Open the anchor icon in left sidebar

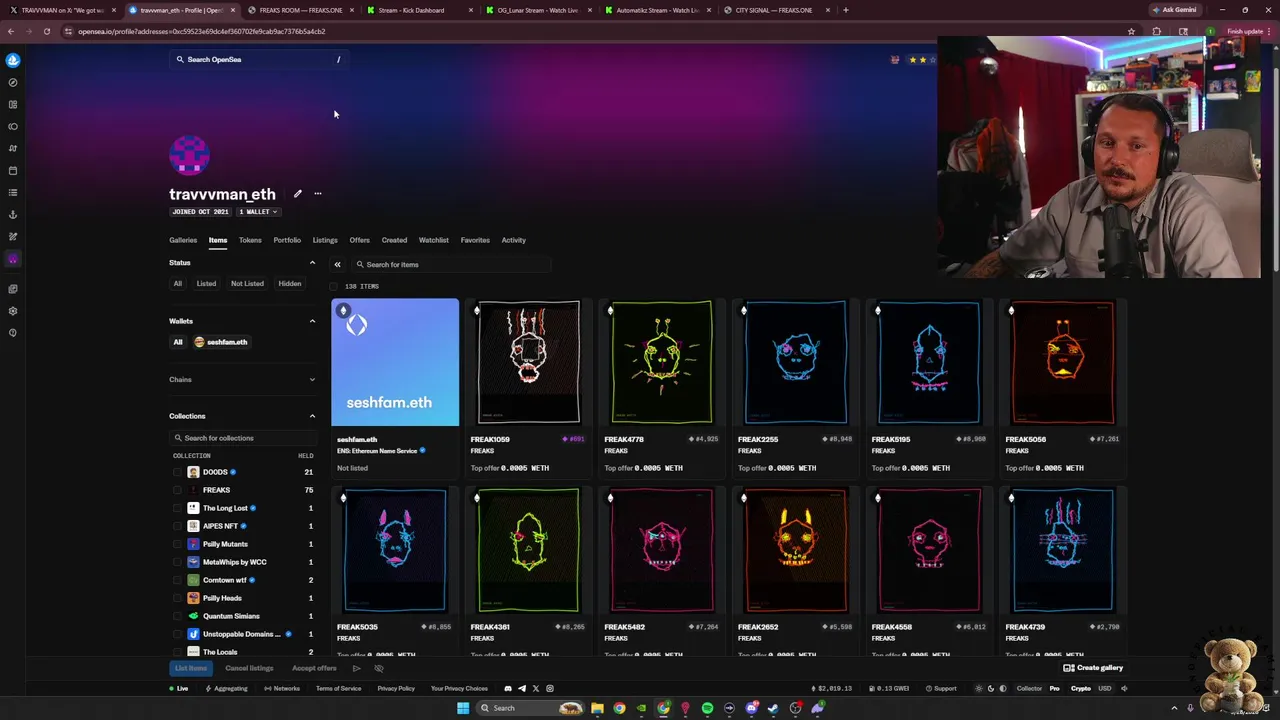pyautogui.click(x=13, y=215)
